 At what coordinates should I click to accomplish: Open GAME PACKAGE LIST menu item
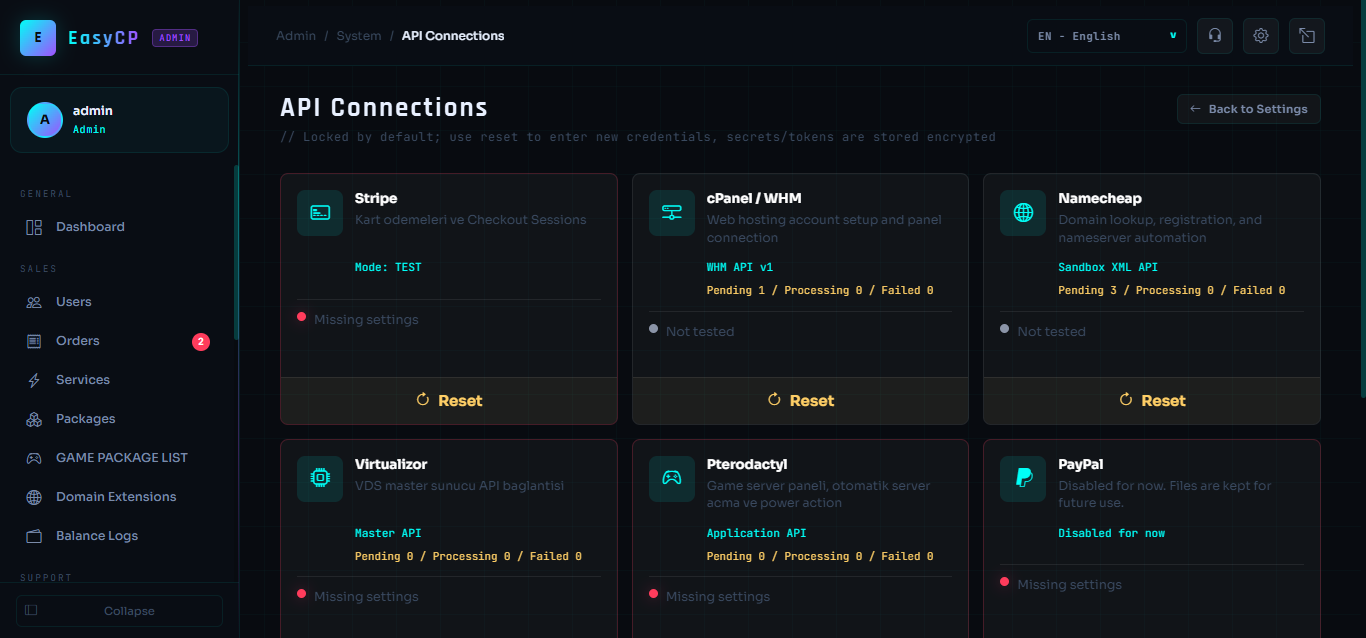click(119, 458)
